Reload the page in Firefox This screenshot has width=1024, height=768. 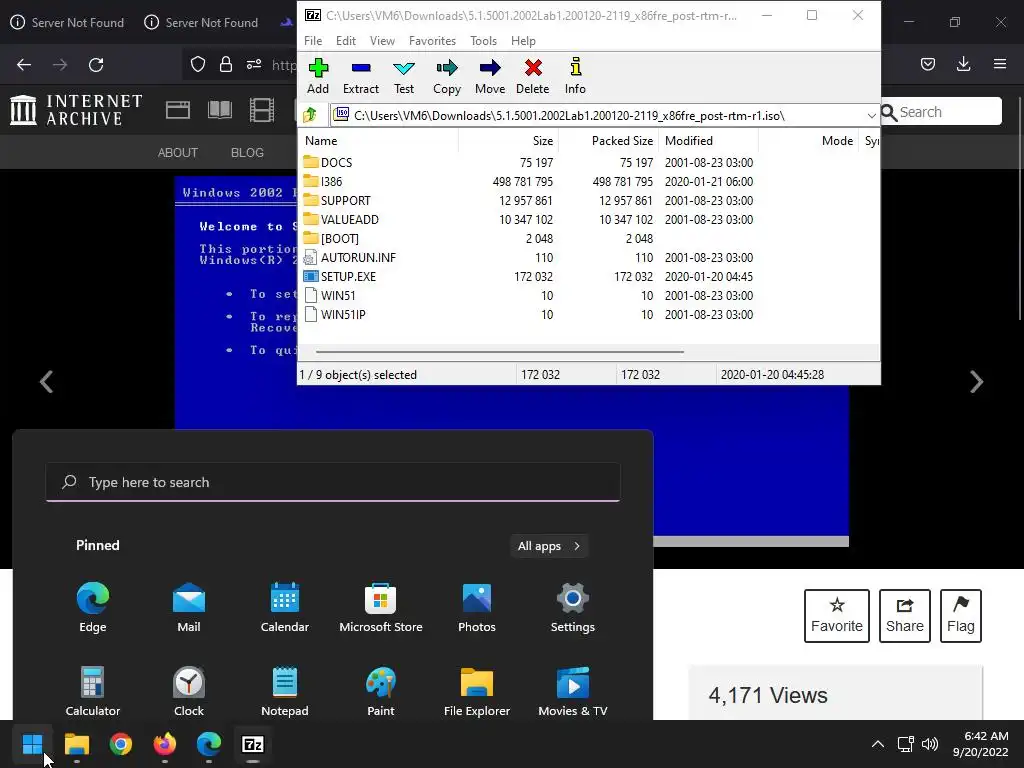click(x=96, y=64)
